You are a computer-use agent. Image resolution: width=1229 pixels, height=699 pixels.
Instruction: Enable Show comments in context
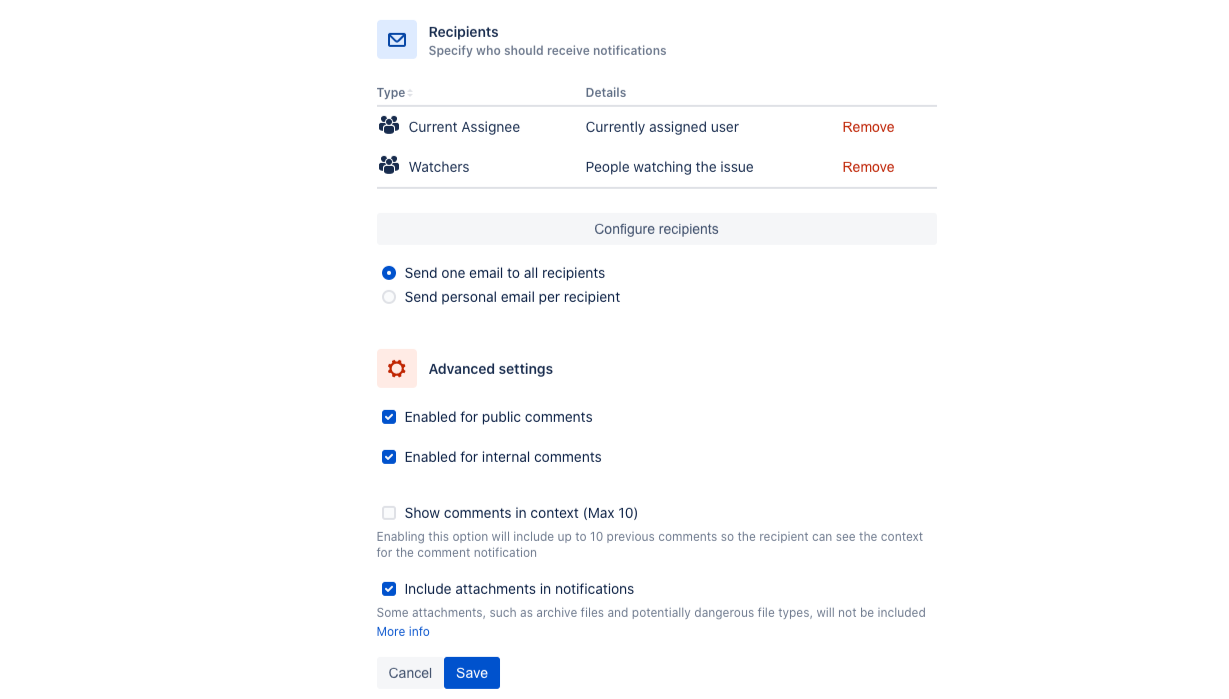tap(389, 513)
